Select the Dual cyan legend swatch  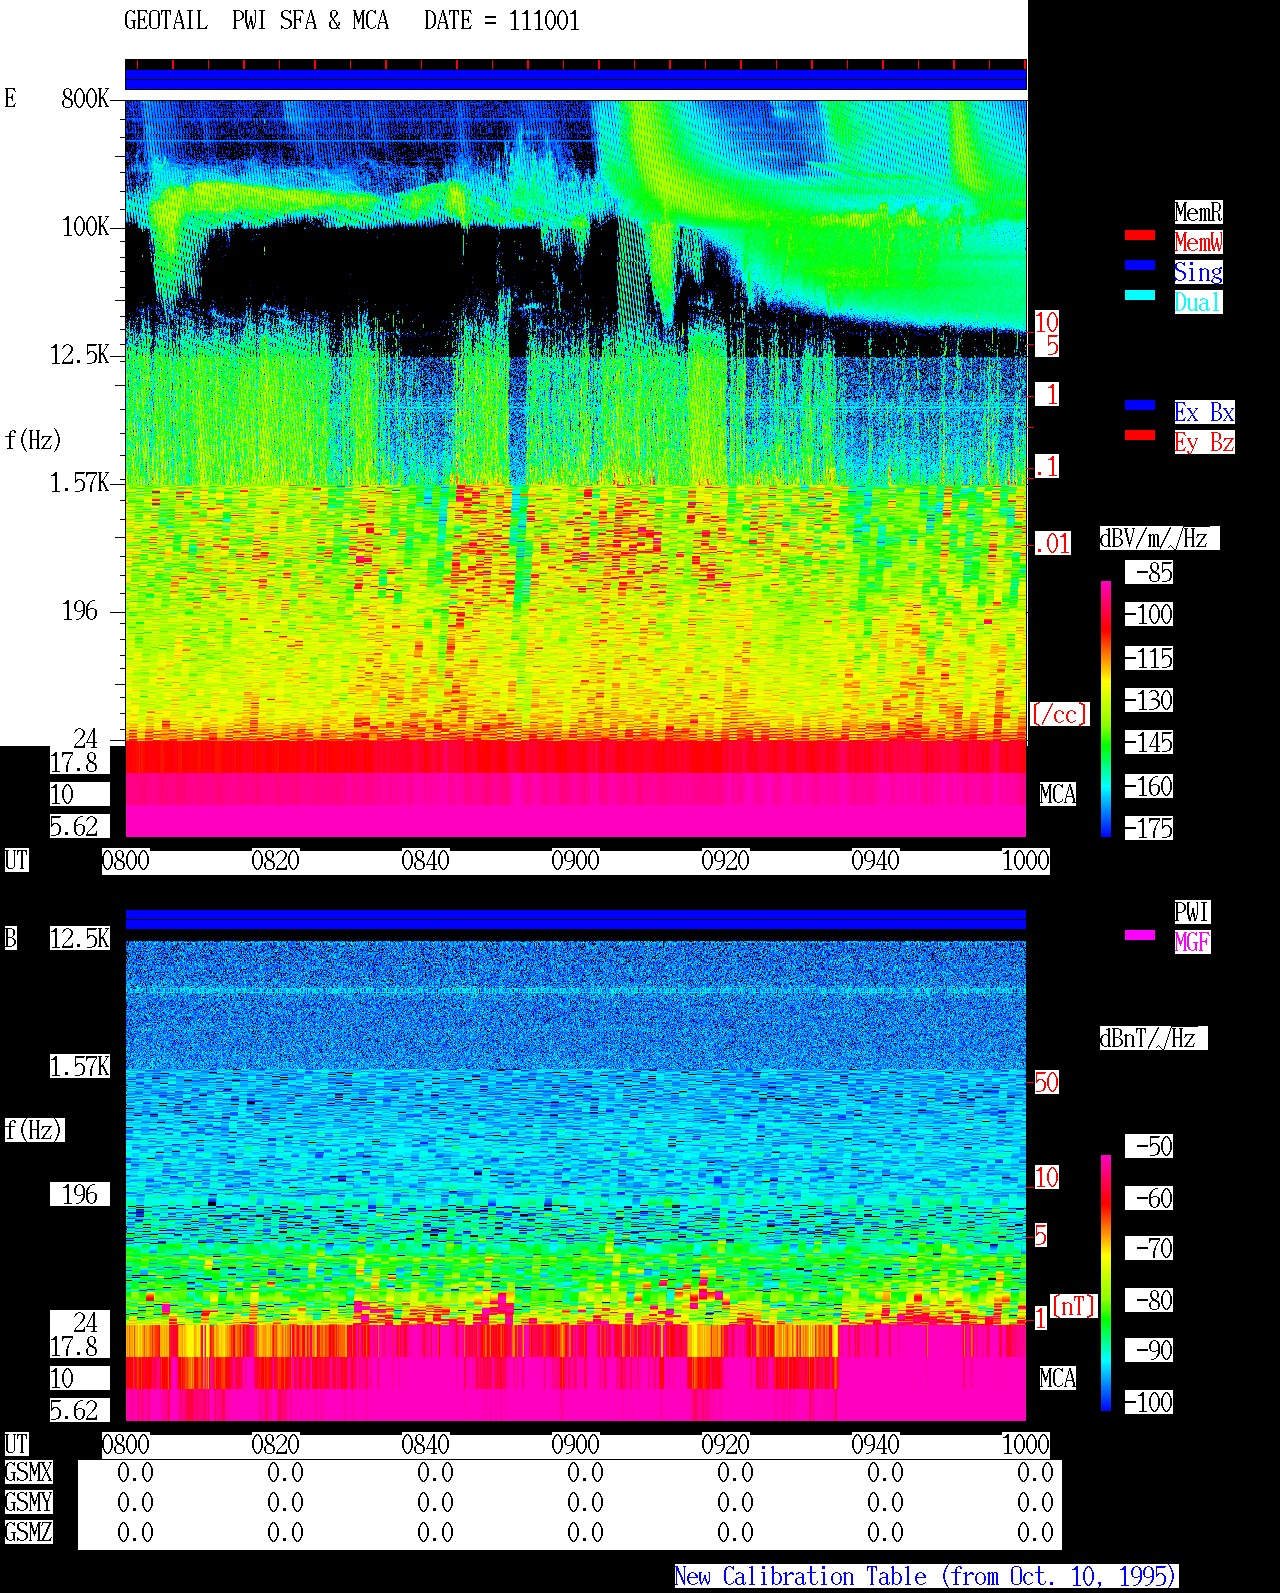[x=1140, y=295]
